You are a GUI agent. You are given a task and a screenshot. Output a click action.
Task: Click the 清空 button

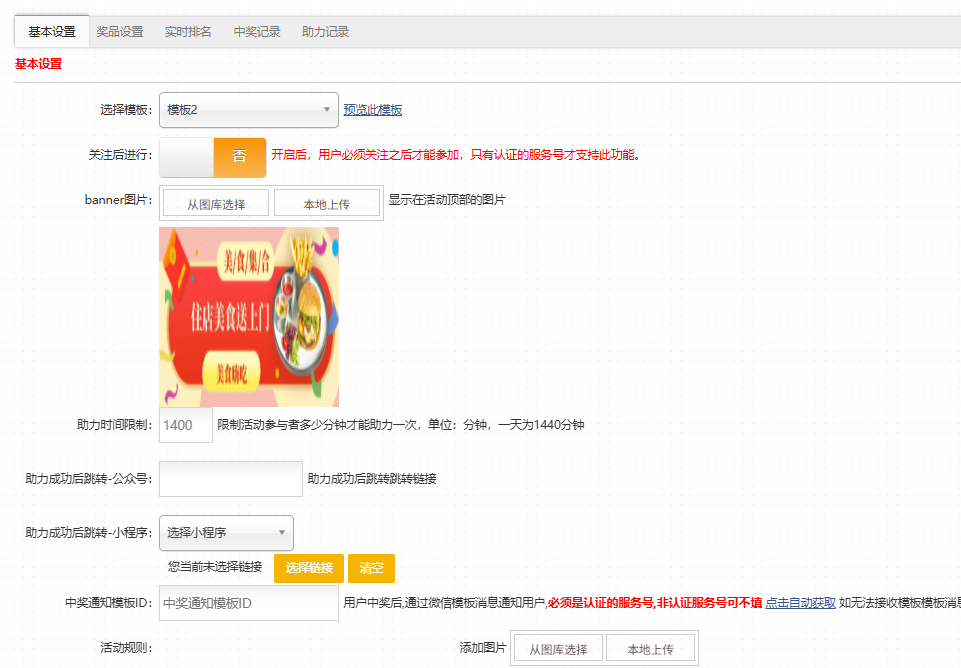[371, 568]
